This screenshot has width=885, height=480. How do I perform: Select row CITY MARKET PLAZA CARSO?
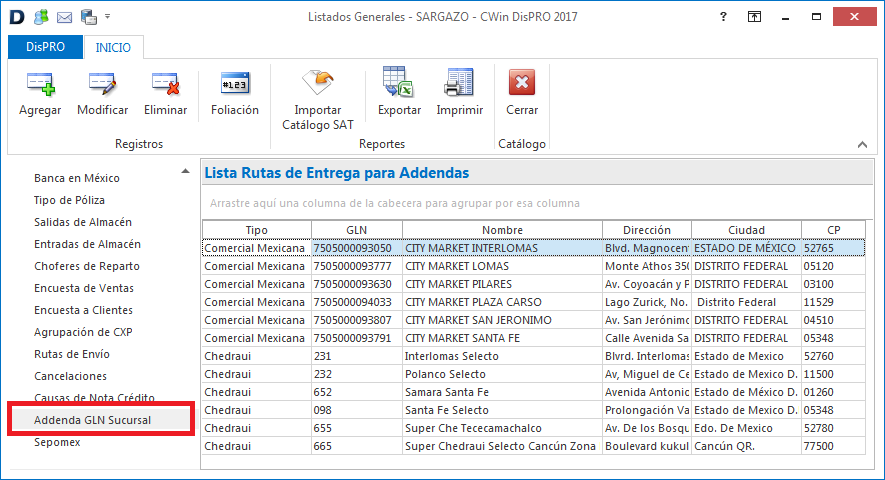[533, 302]
